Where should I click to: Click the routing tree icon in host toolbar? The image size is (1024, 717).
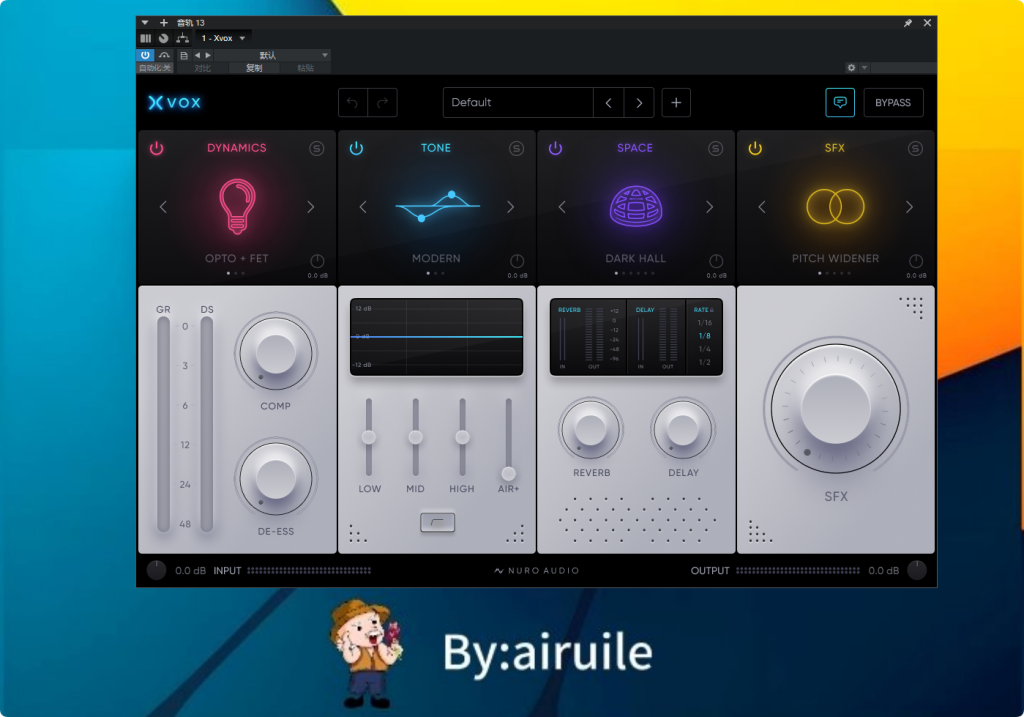click(x=183, y=39)
